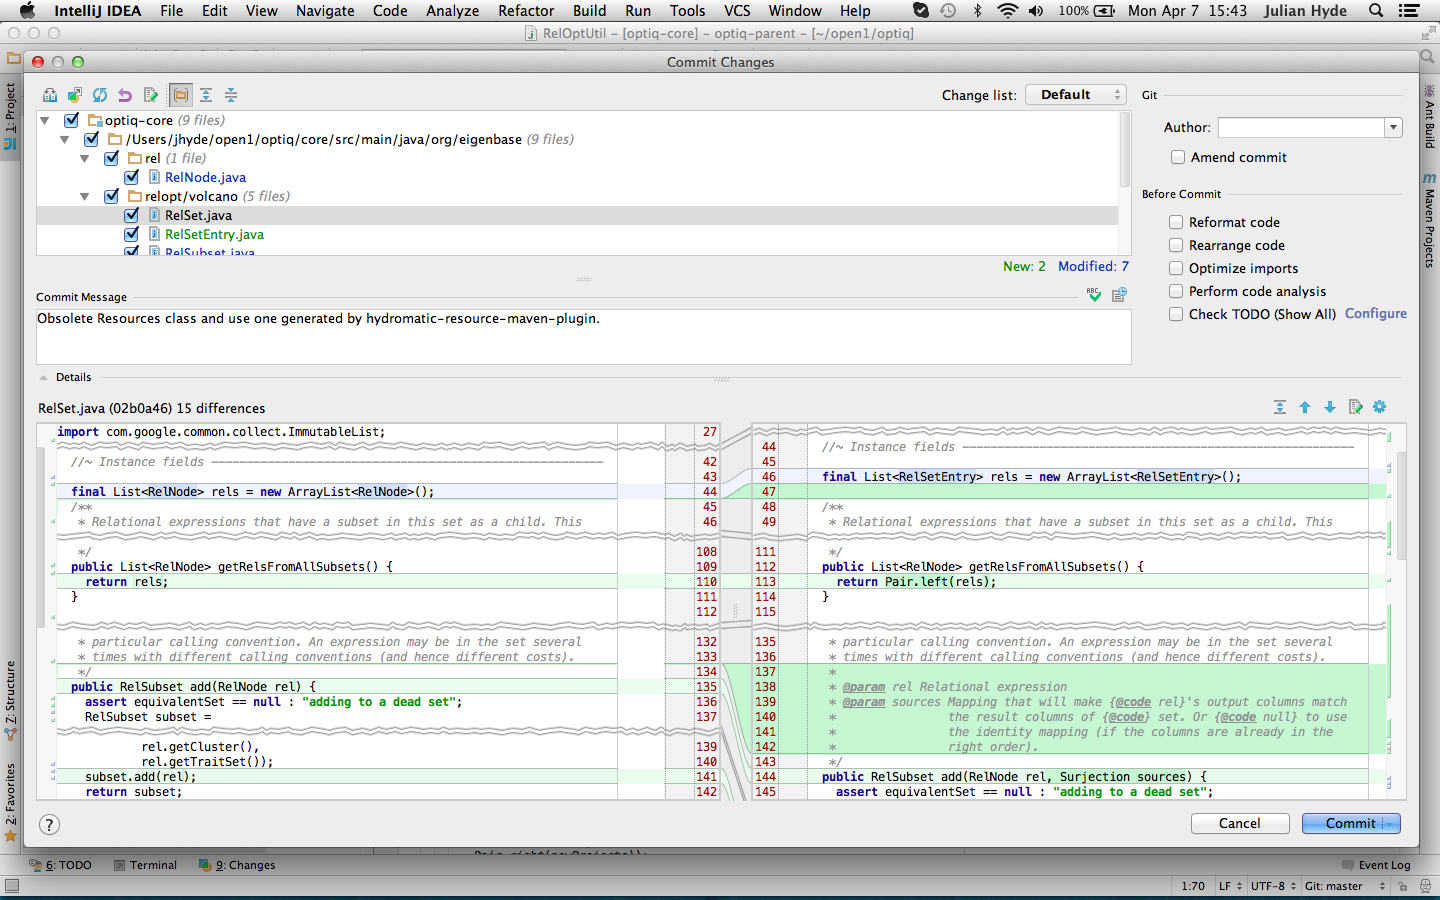Image resolution: width=1440 pixels, height=900 pixels.
Task: Click the Cancel button
Action: tap(1239, 823)
